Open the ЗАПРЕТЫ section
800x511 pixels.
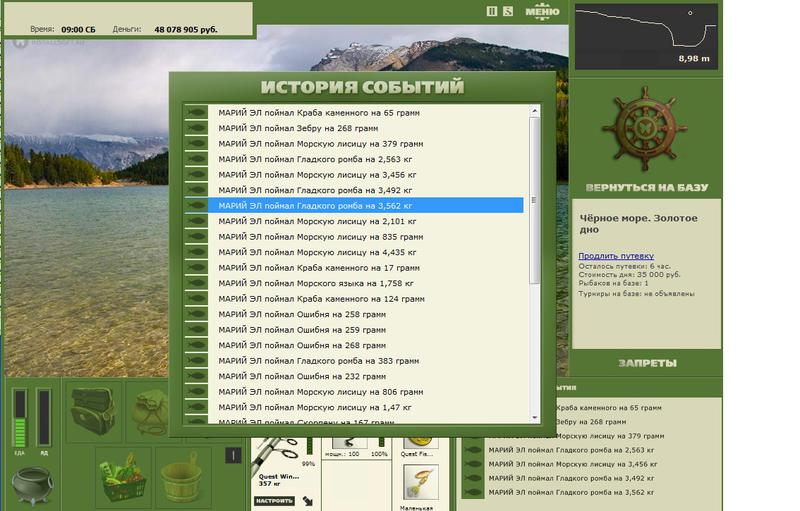coord(647,363)
